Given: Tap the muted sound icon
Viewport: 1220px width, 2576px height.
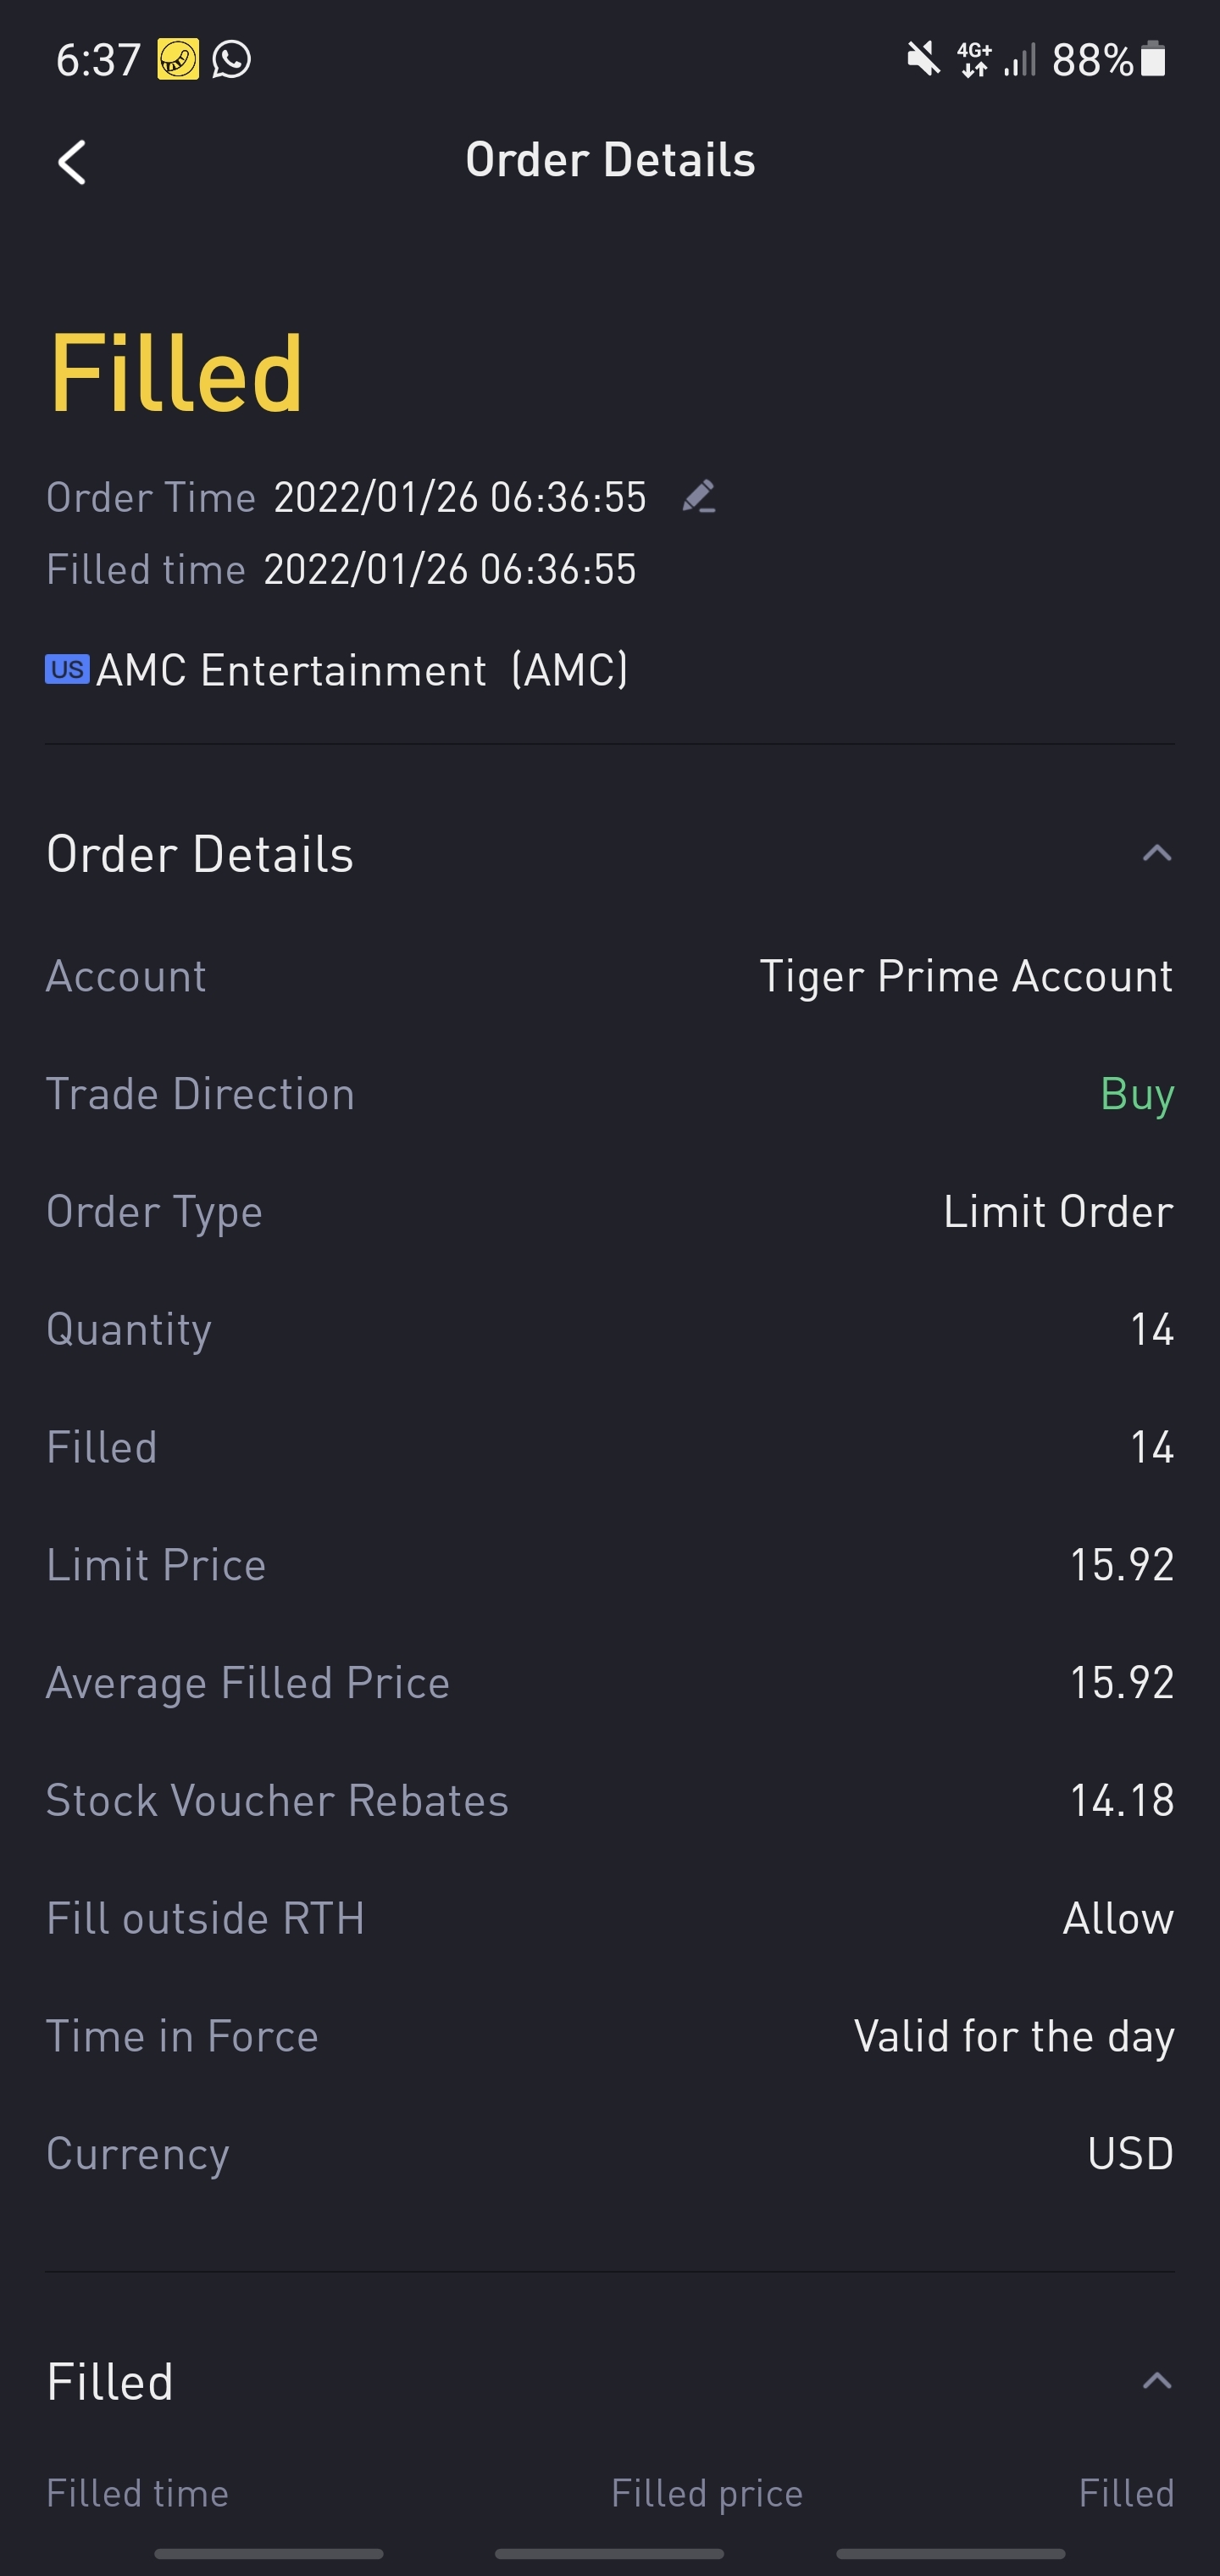Looking at the screenshot, I should [923, 60].
